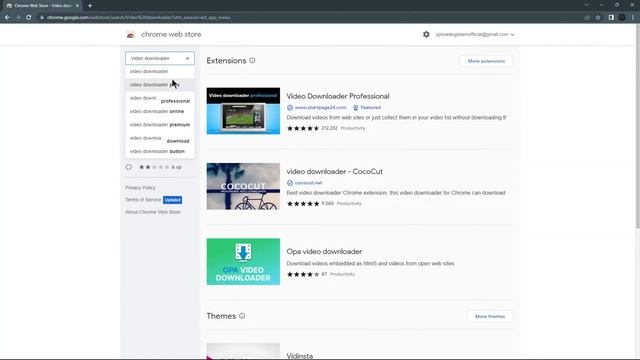
Task: Open About Chrome Web Store link
Action: 153,212
